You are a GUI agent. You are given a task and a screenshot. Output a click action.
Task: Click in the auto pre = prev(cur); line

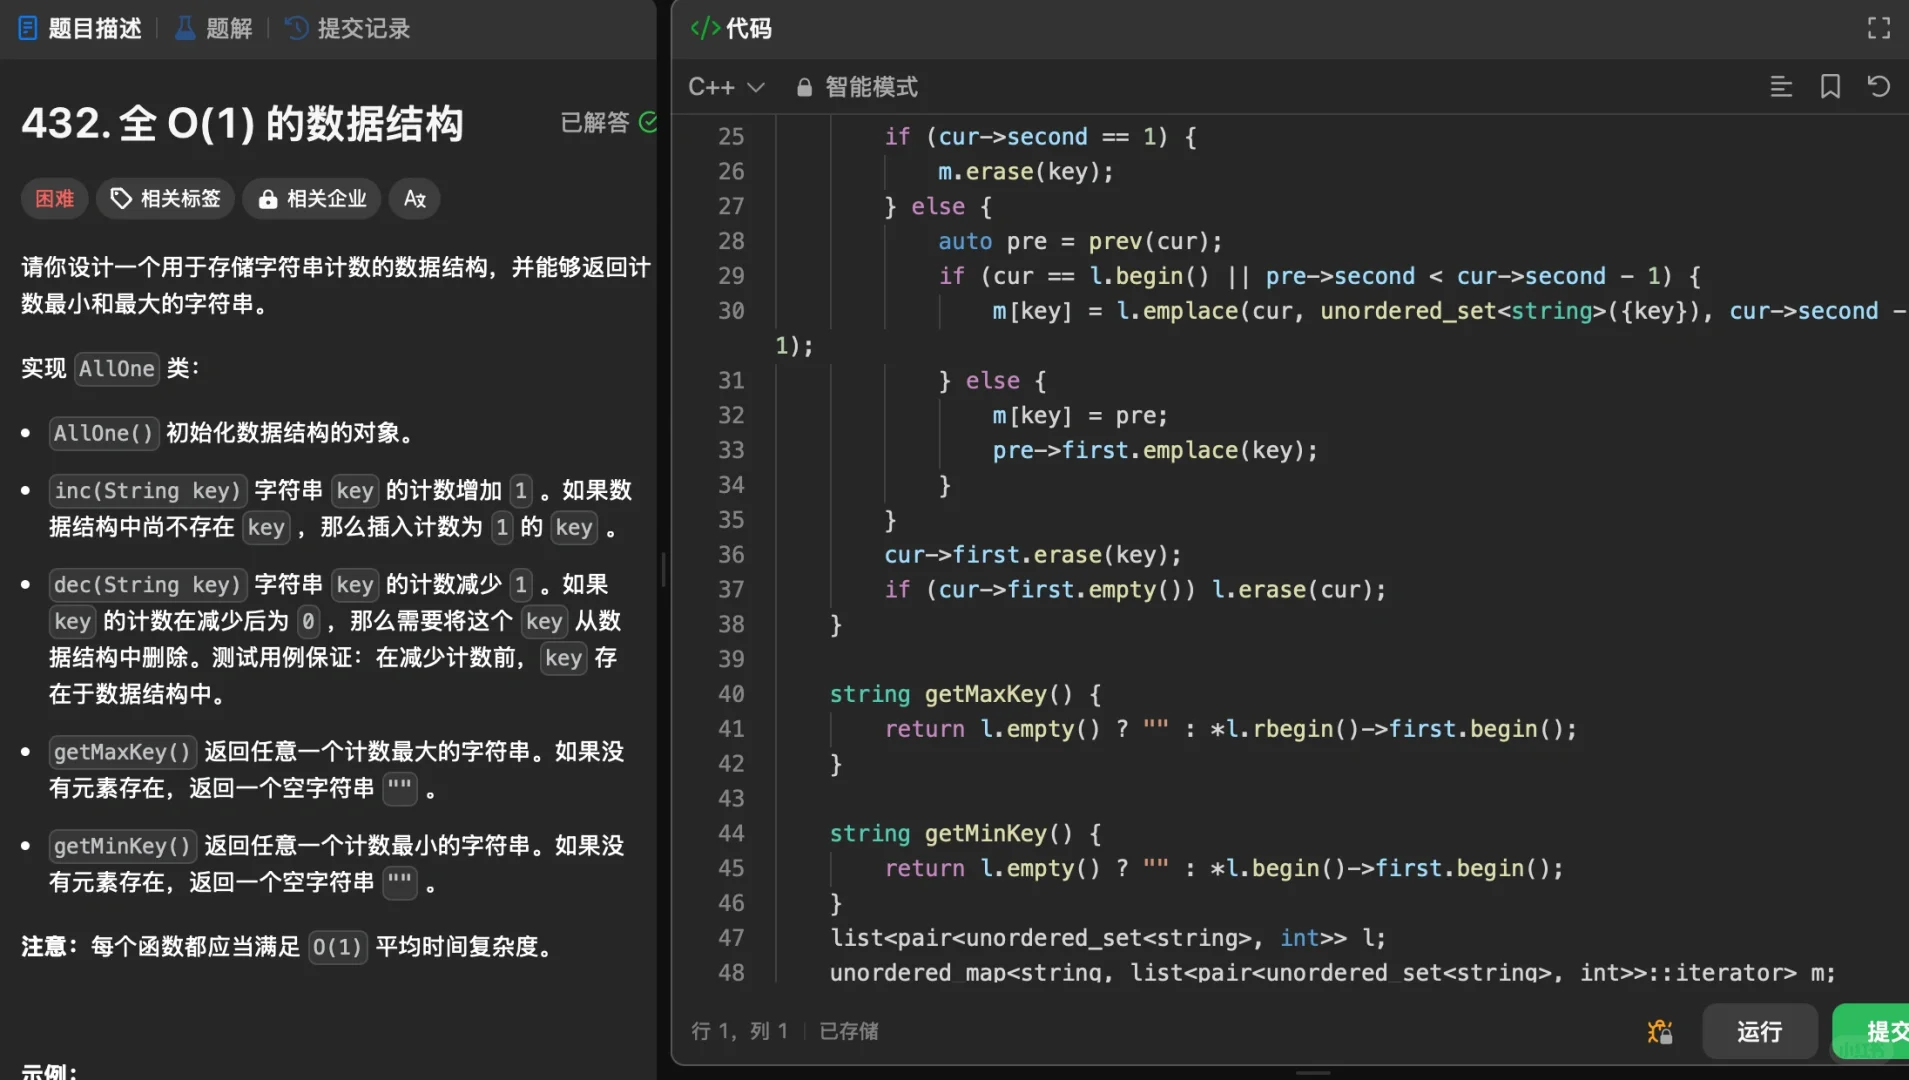click(1080, 241)
